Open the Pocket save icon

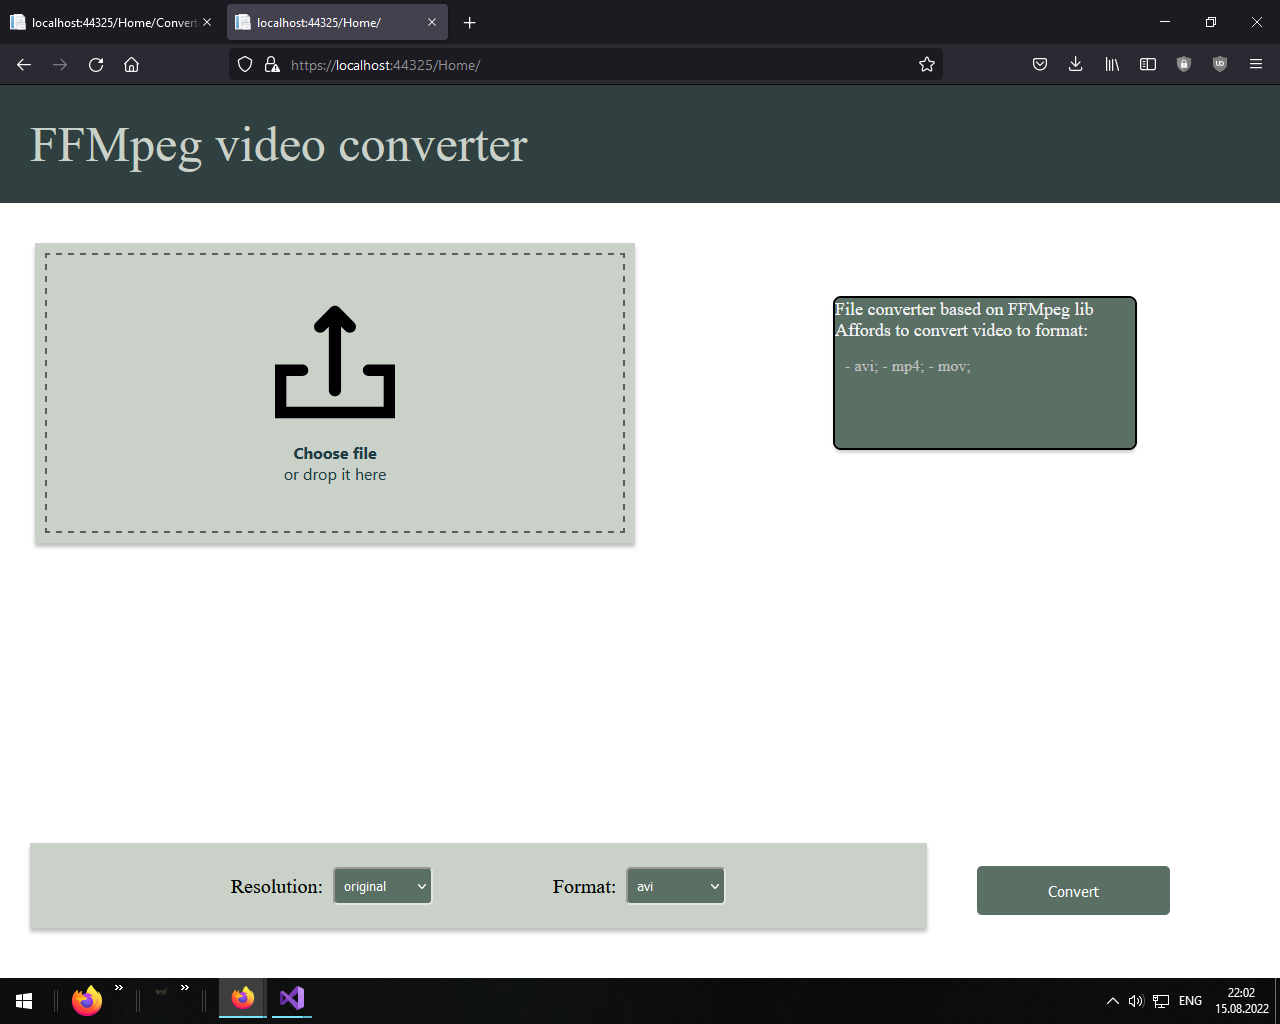[1039, 64]
